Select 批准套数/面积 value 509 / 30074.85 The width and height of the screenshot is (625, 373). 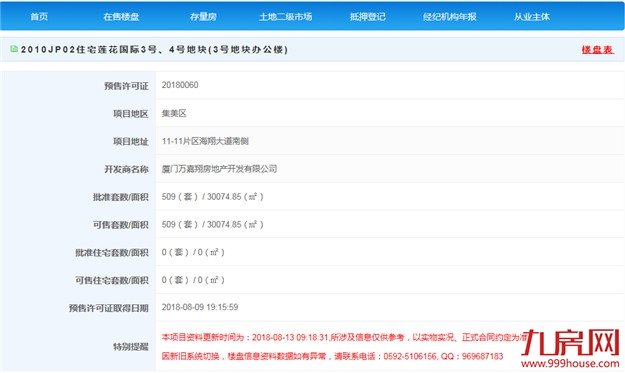pyautogui.click(x=212, y=197)
